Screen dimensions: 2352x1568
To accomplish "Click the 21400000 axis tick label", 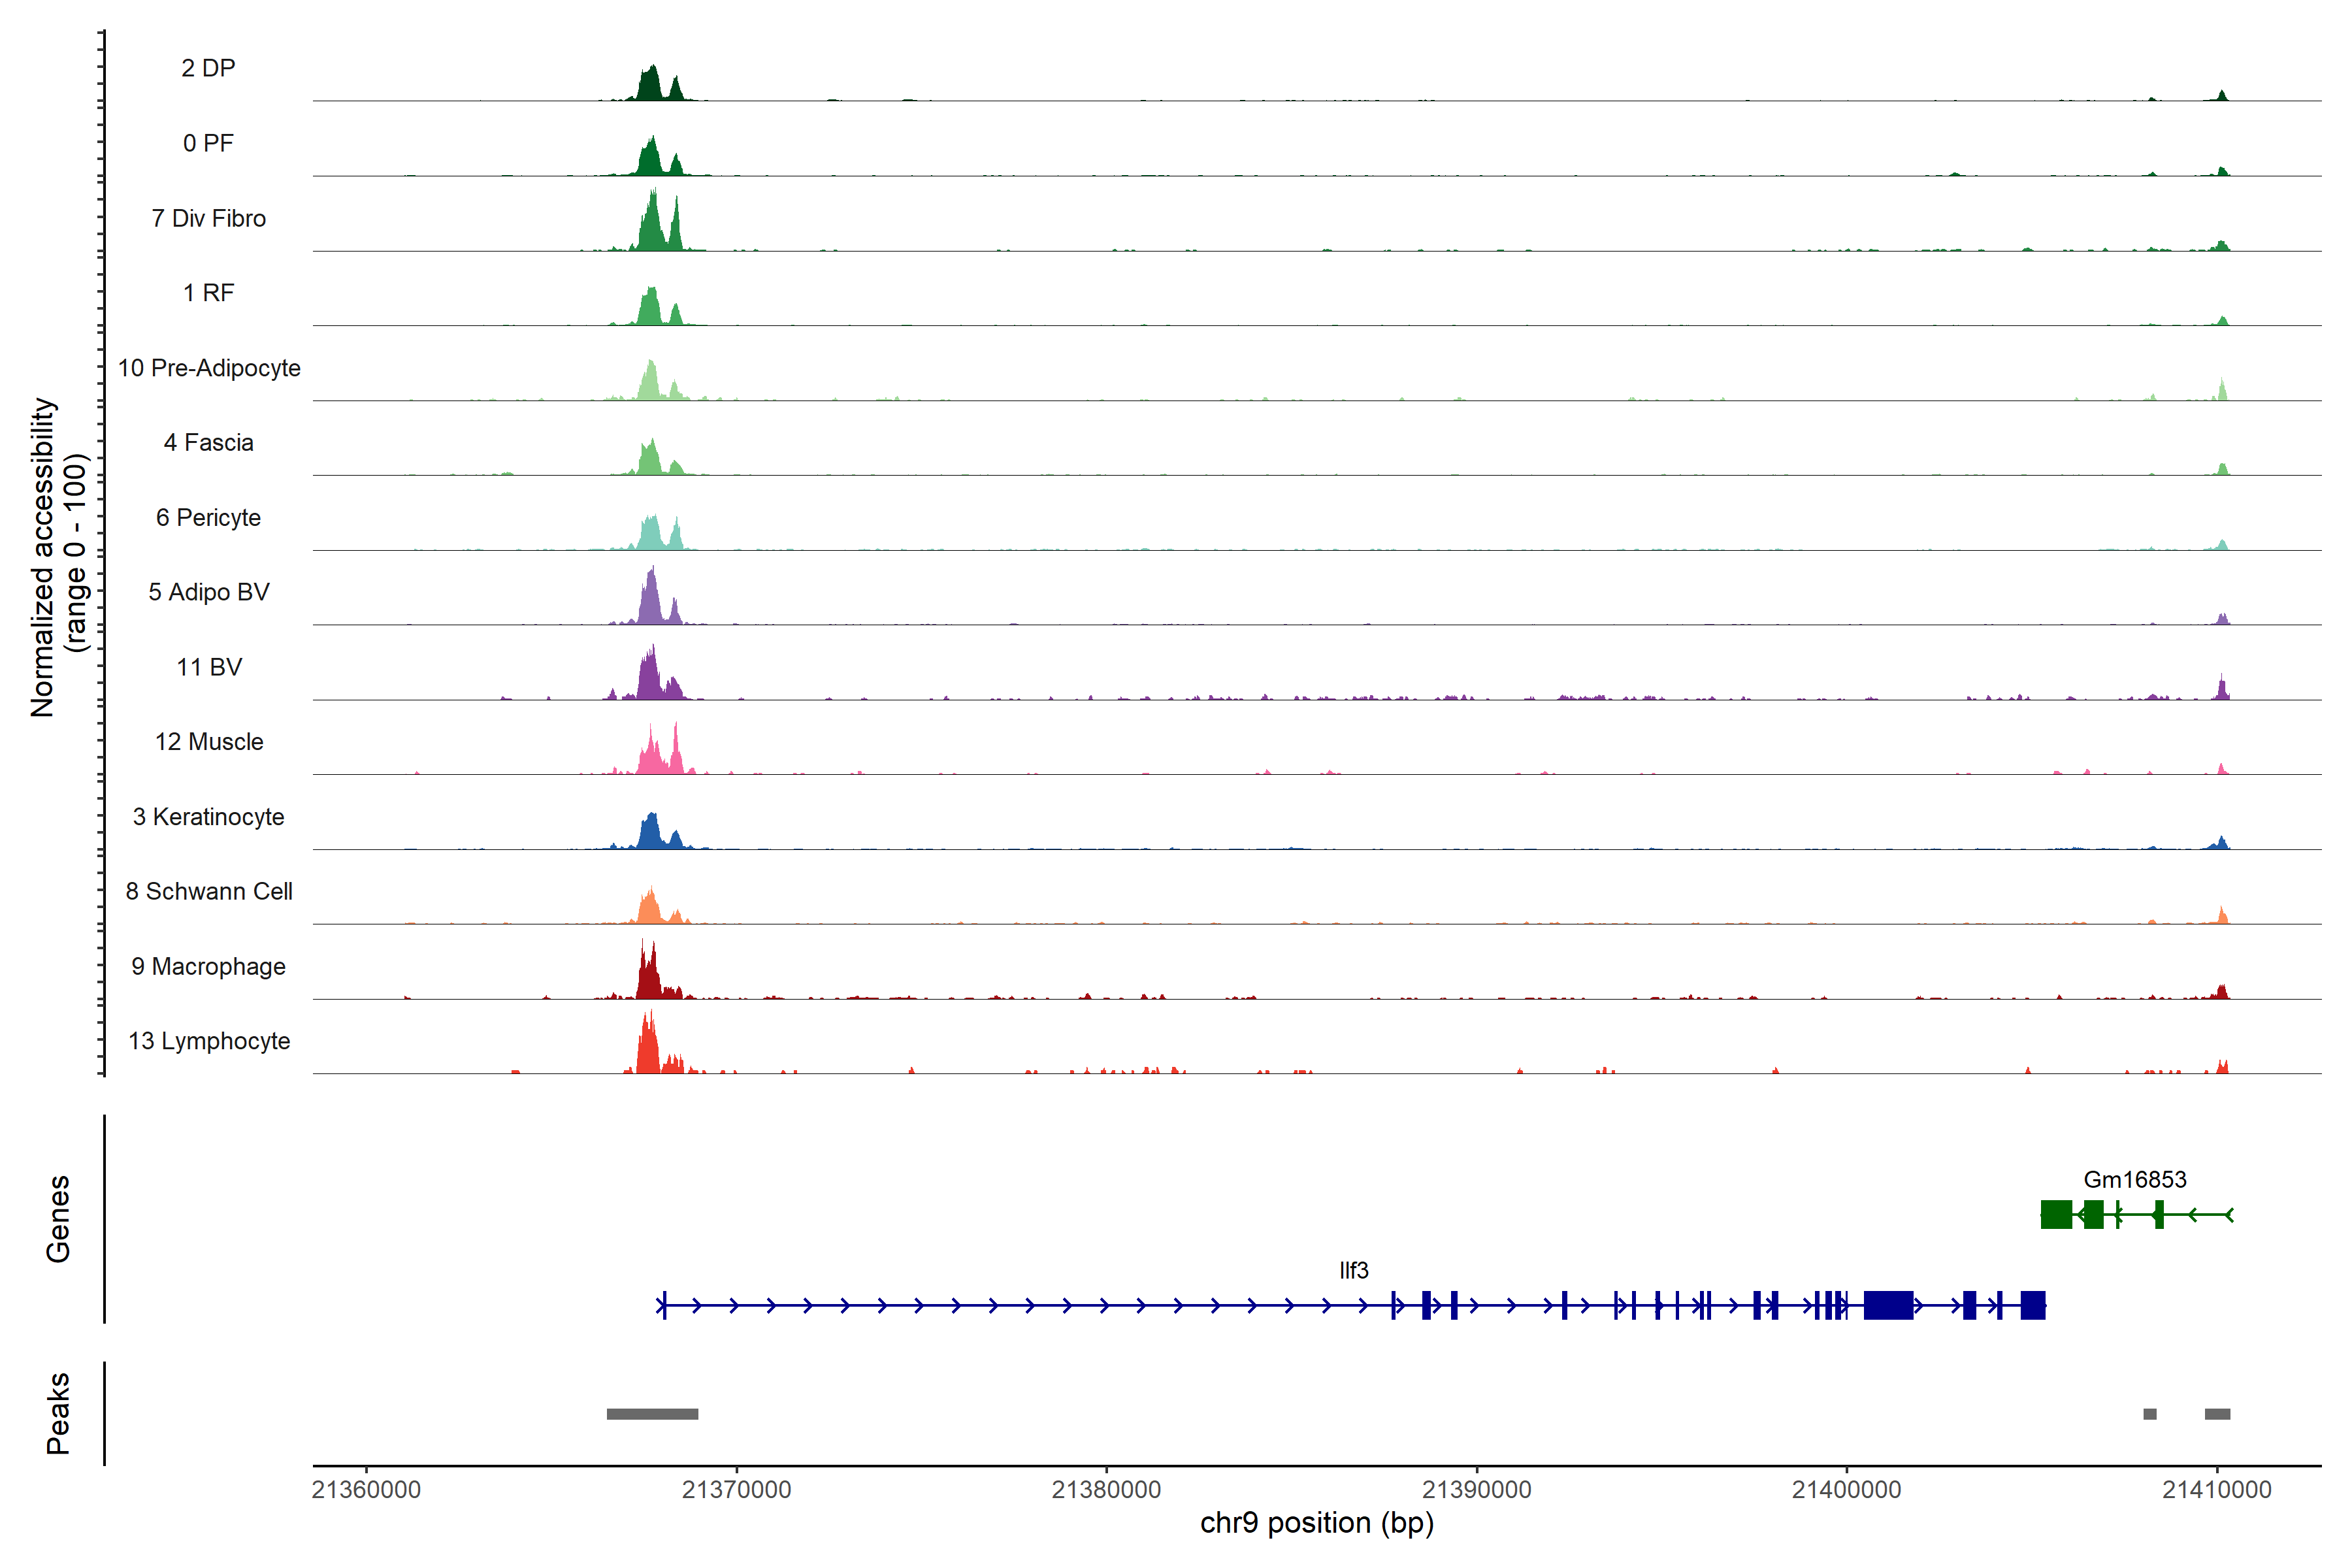I will 1846,1489.
